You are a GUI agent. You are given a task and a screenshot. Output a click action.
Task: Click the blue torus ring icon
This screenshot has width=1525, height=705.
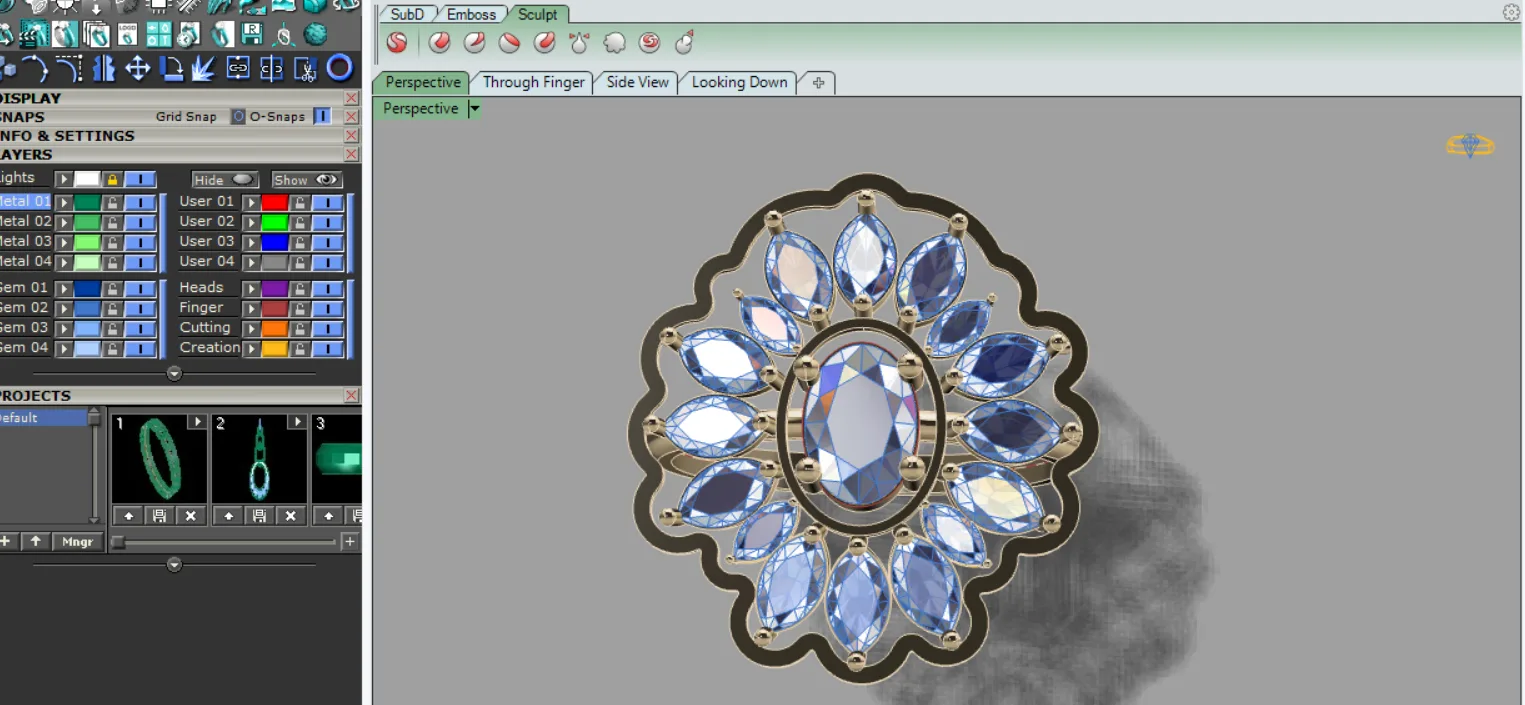click(340, 68)
